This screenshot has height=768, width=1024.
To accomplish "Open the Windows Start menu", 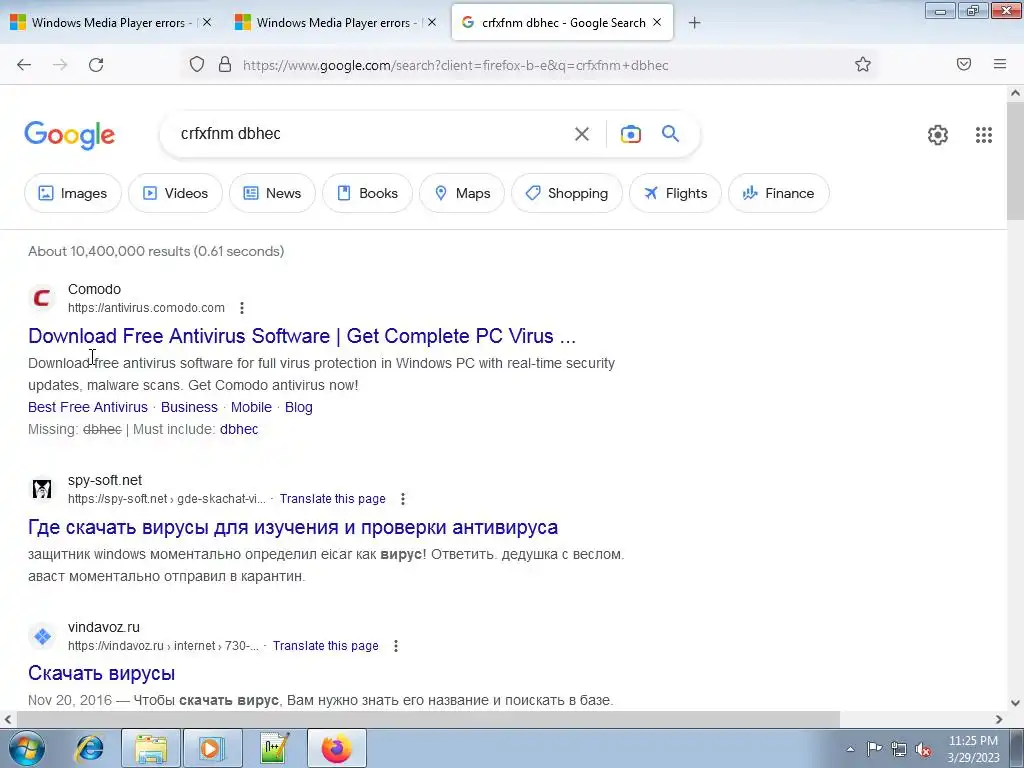I will click(27, 748).
